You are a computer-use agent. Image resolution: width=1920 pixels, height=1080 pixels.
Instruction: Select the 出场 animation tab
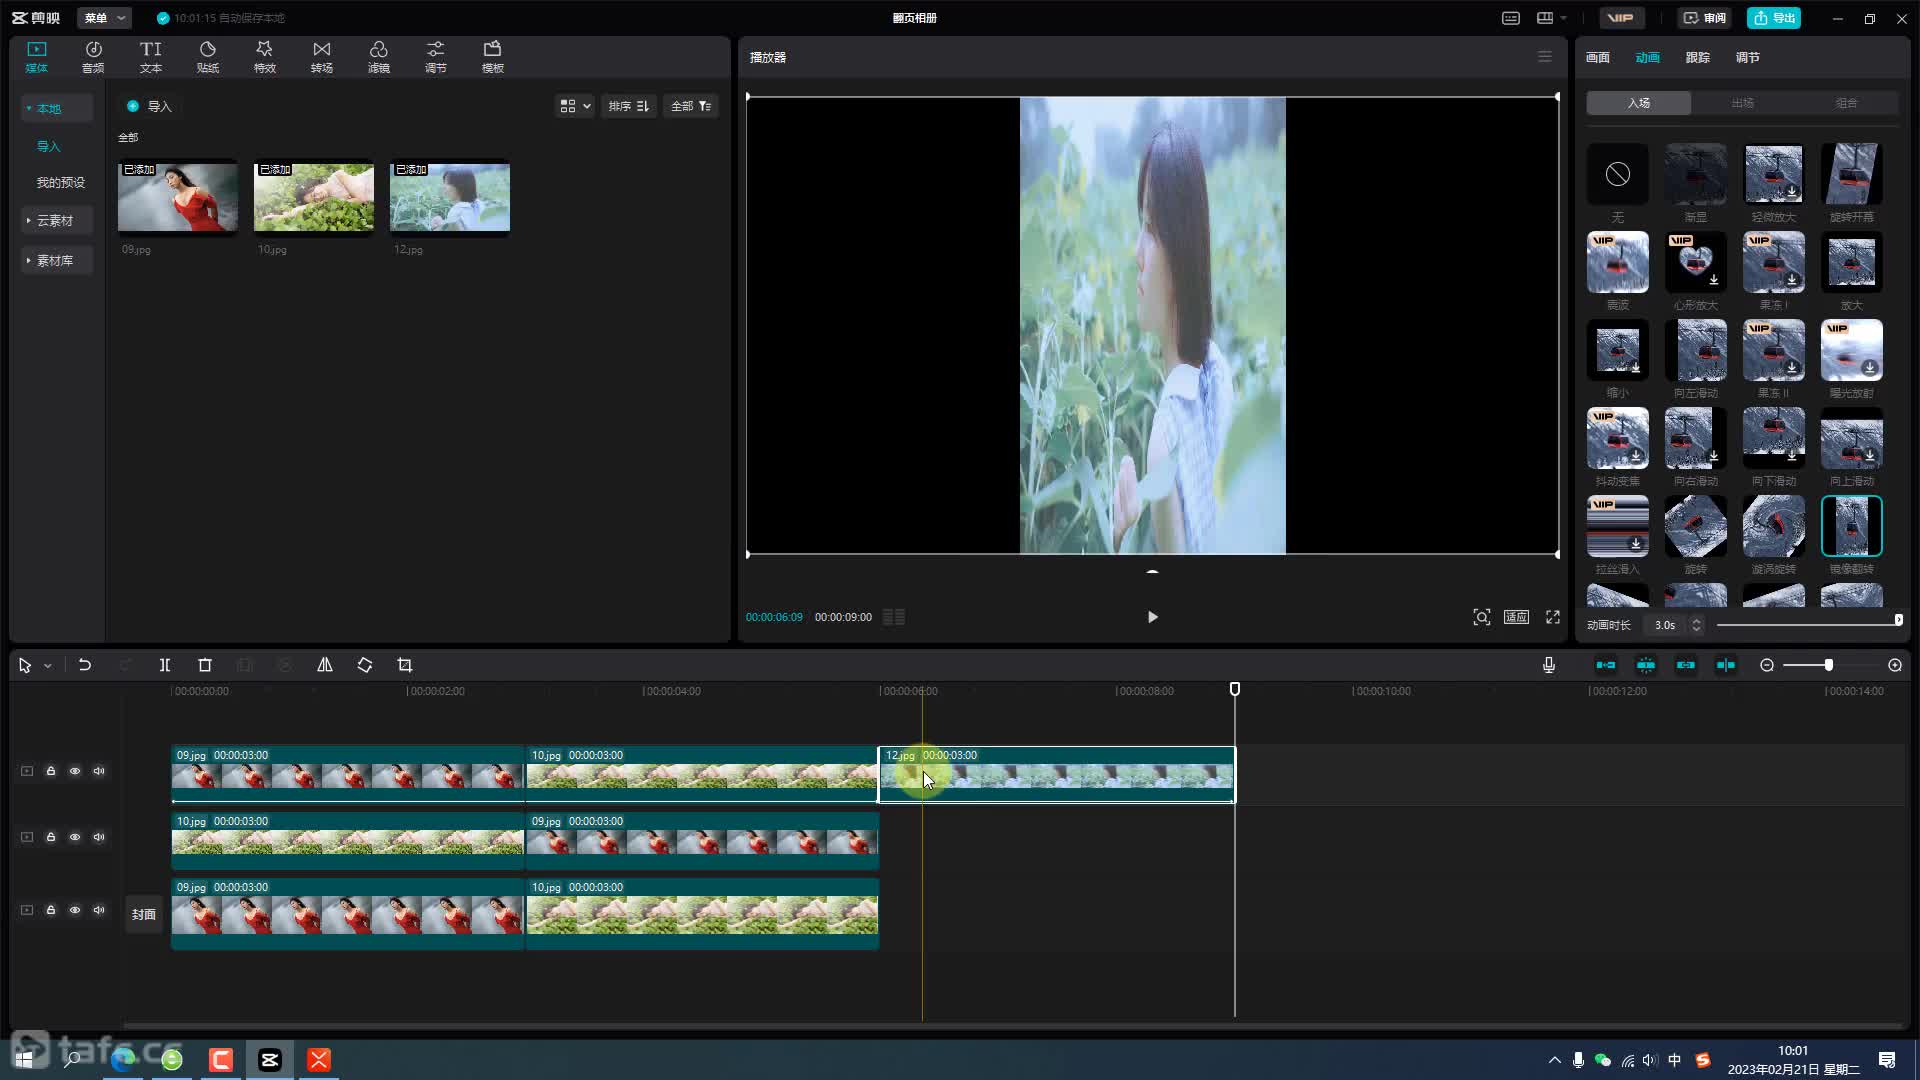(1743, 103)
